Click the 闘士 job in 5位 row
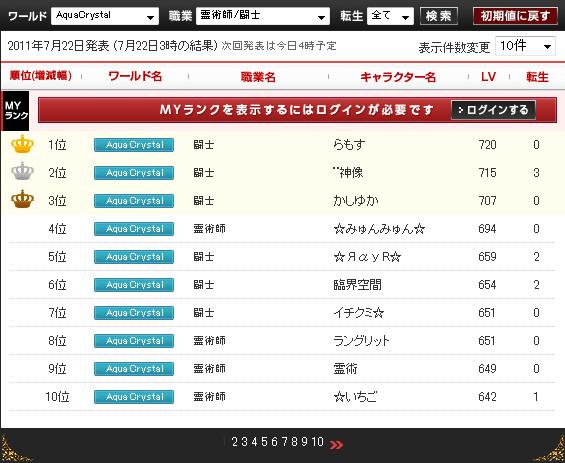The image size is (565, 463). [x=204, y=257]
